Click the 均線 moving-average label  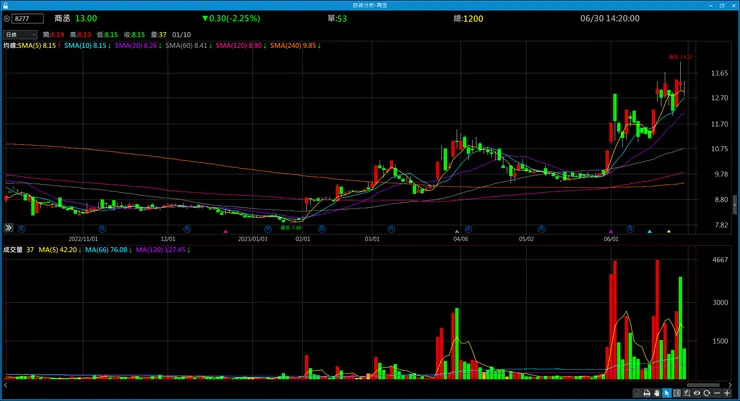(10, 46)
